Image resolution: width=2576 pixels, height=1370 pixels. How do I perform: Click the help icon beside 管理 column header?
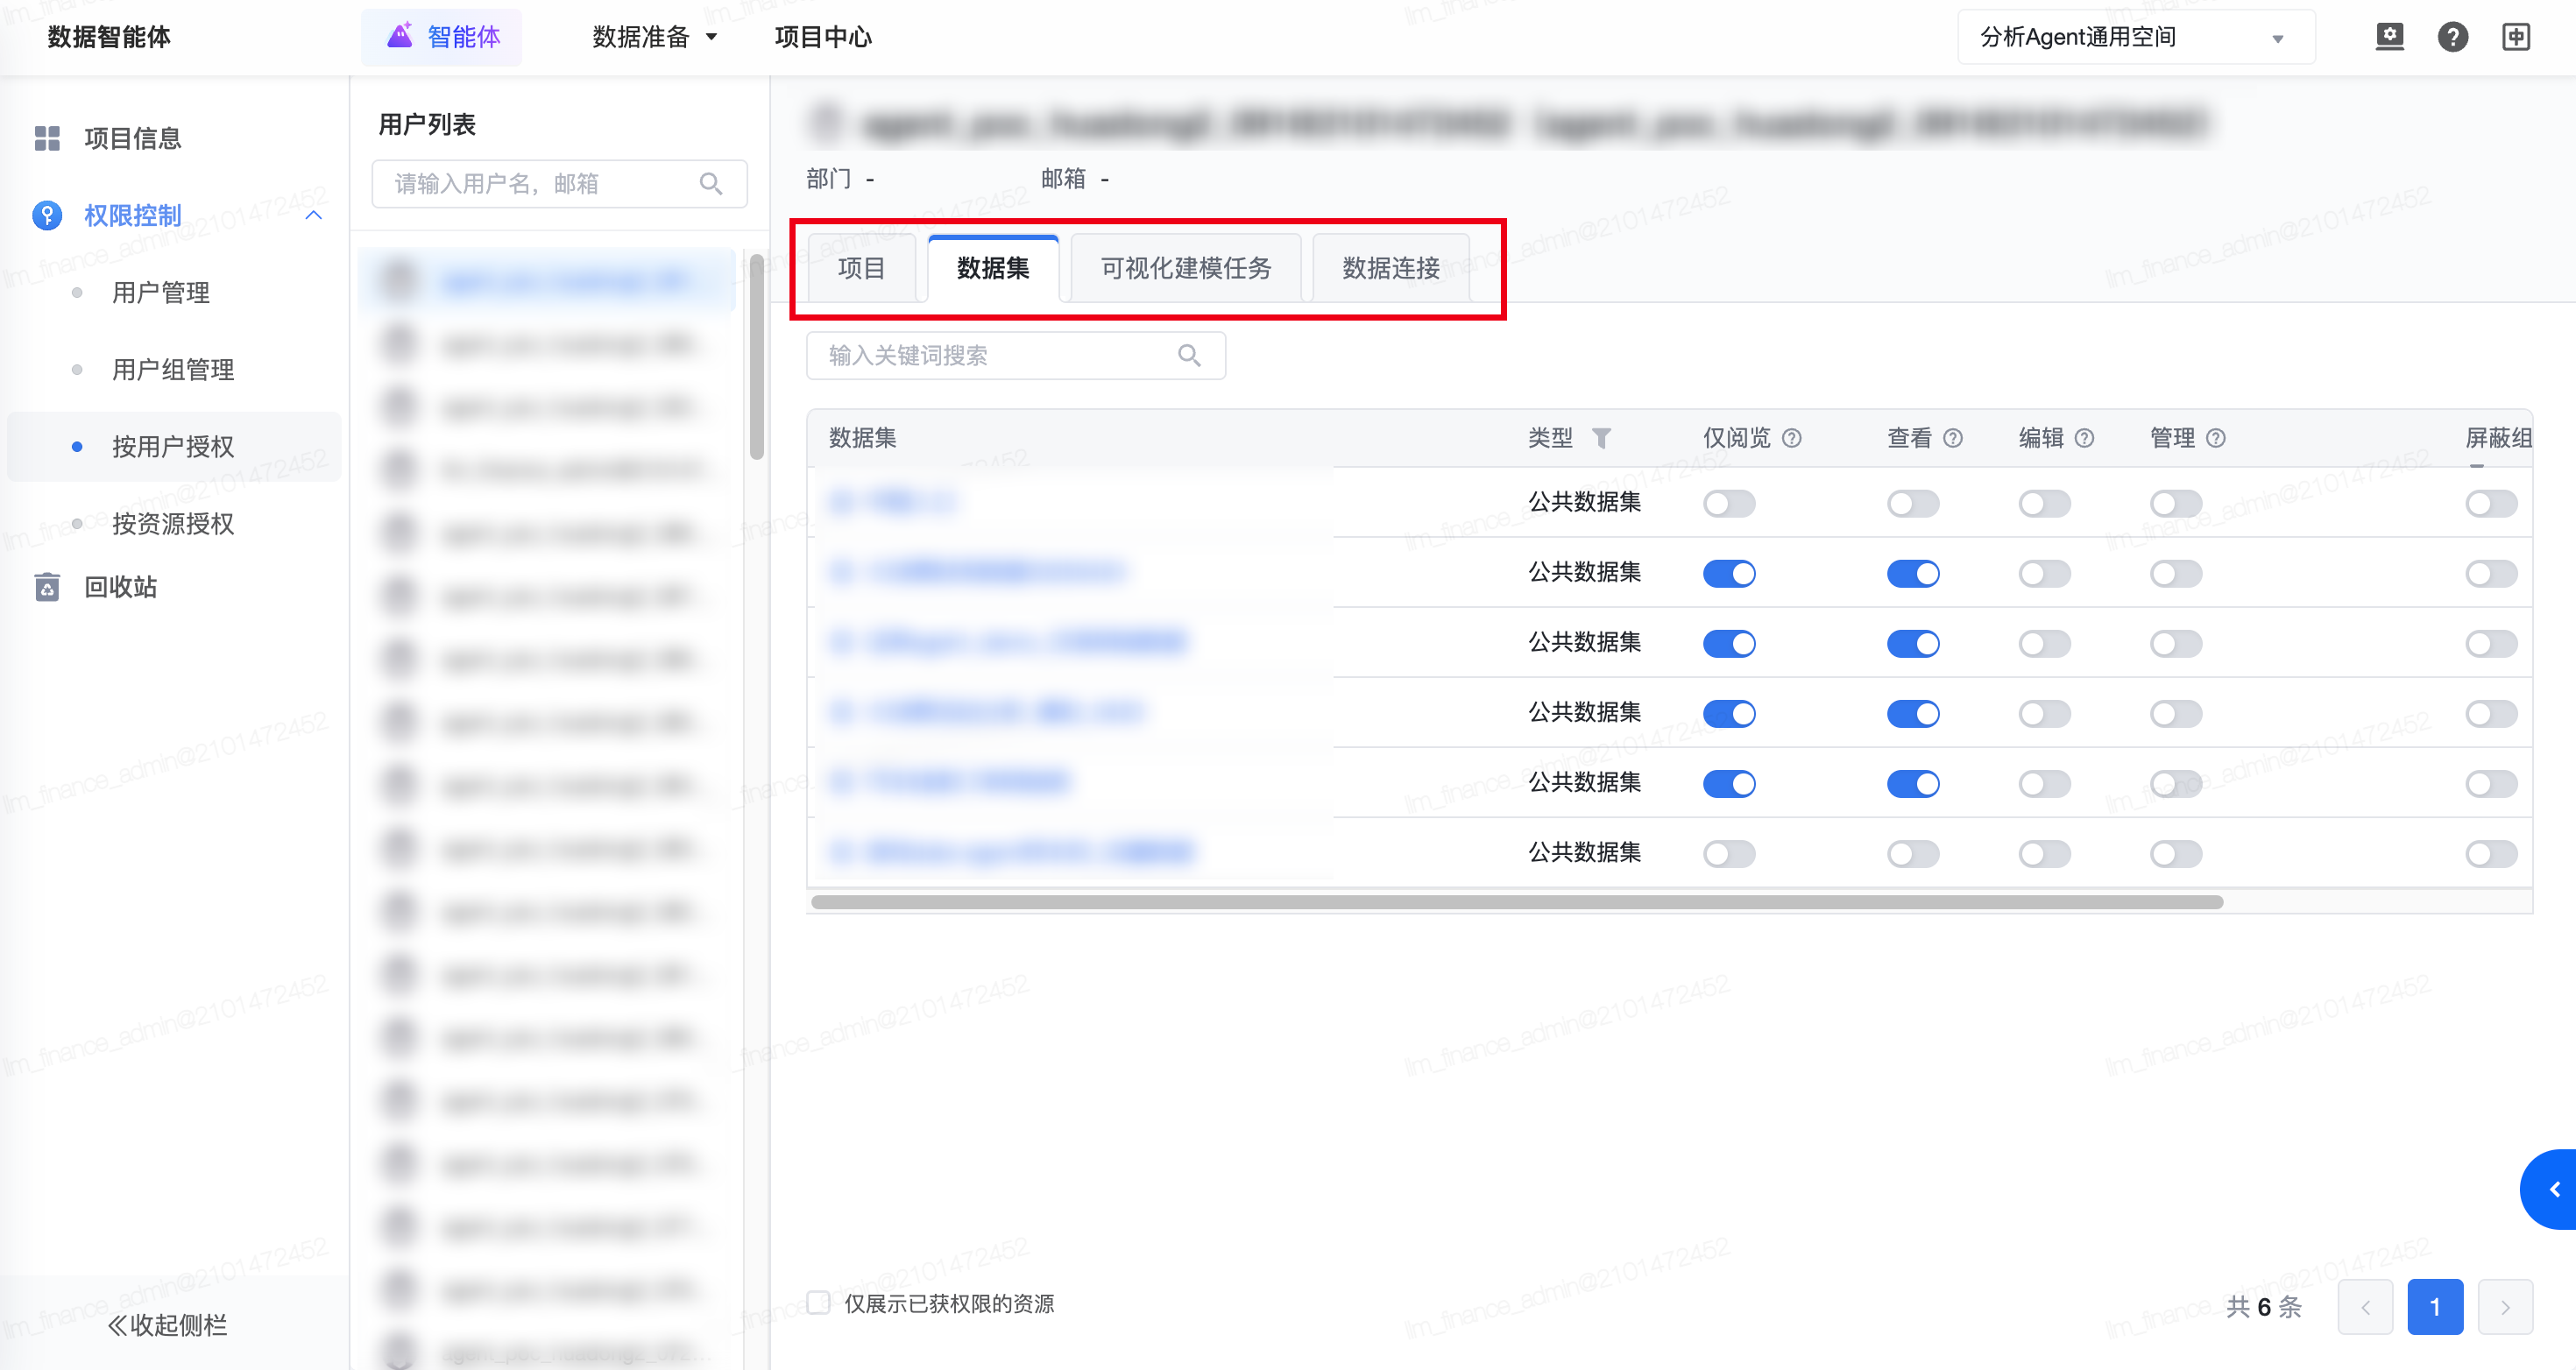click(x=2216, y=438)
